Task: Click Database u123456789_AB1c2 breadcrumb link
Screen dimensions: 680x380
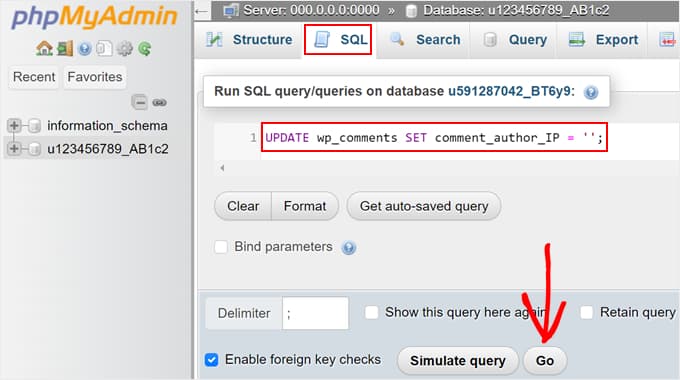Action: point(516,10)
